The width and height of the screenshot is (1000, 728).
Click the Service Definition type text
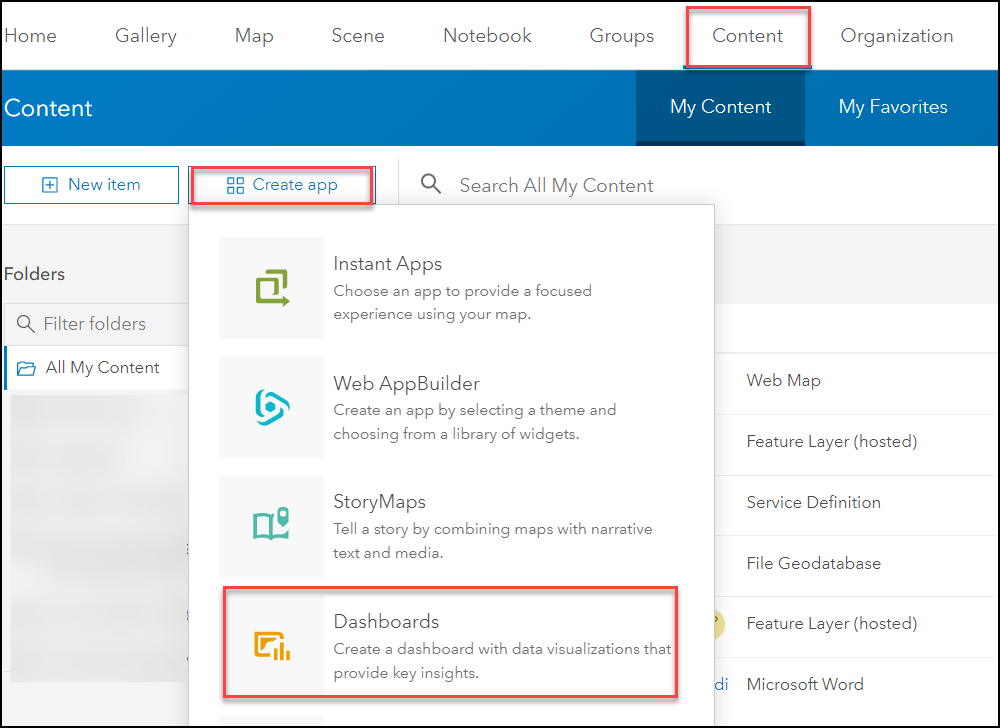coord(813,502)
